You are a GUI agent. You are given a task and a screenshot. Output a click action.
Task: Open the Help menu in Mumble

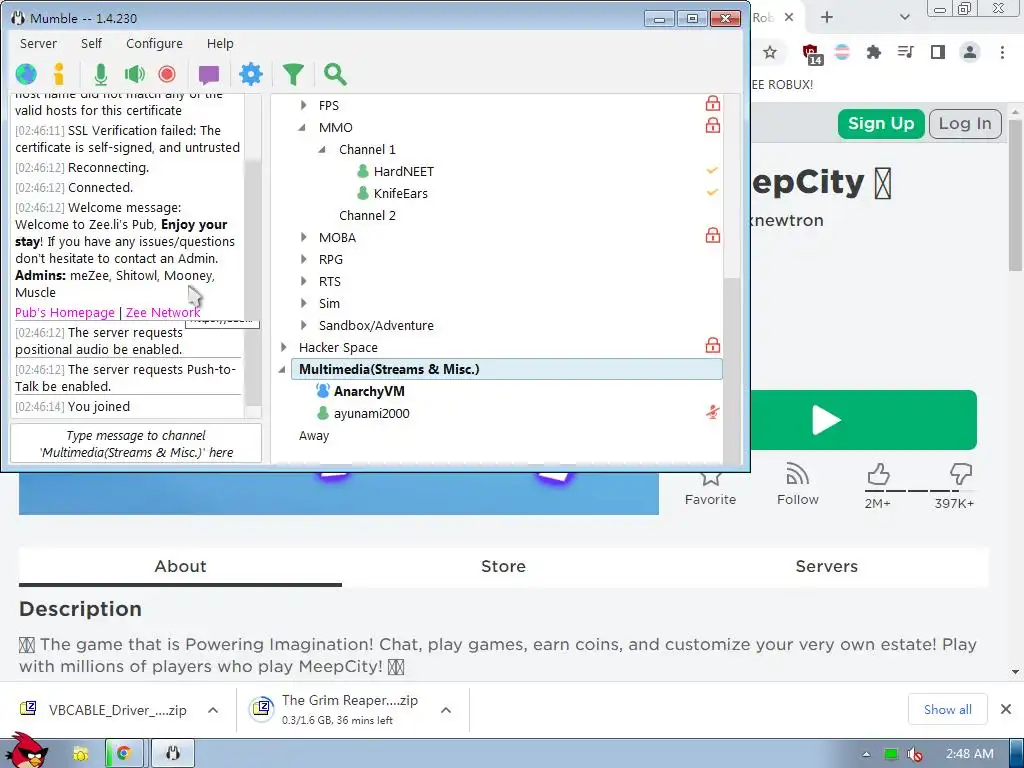220,44
